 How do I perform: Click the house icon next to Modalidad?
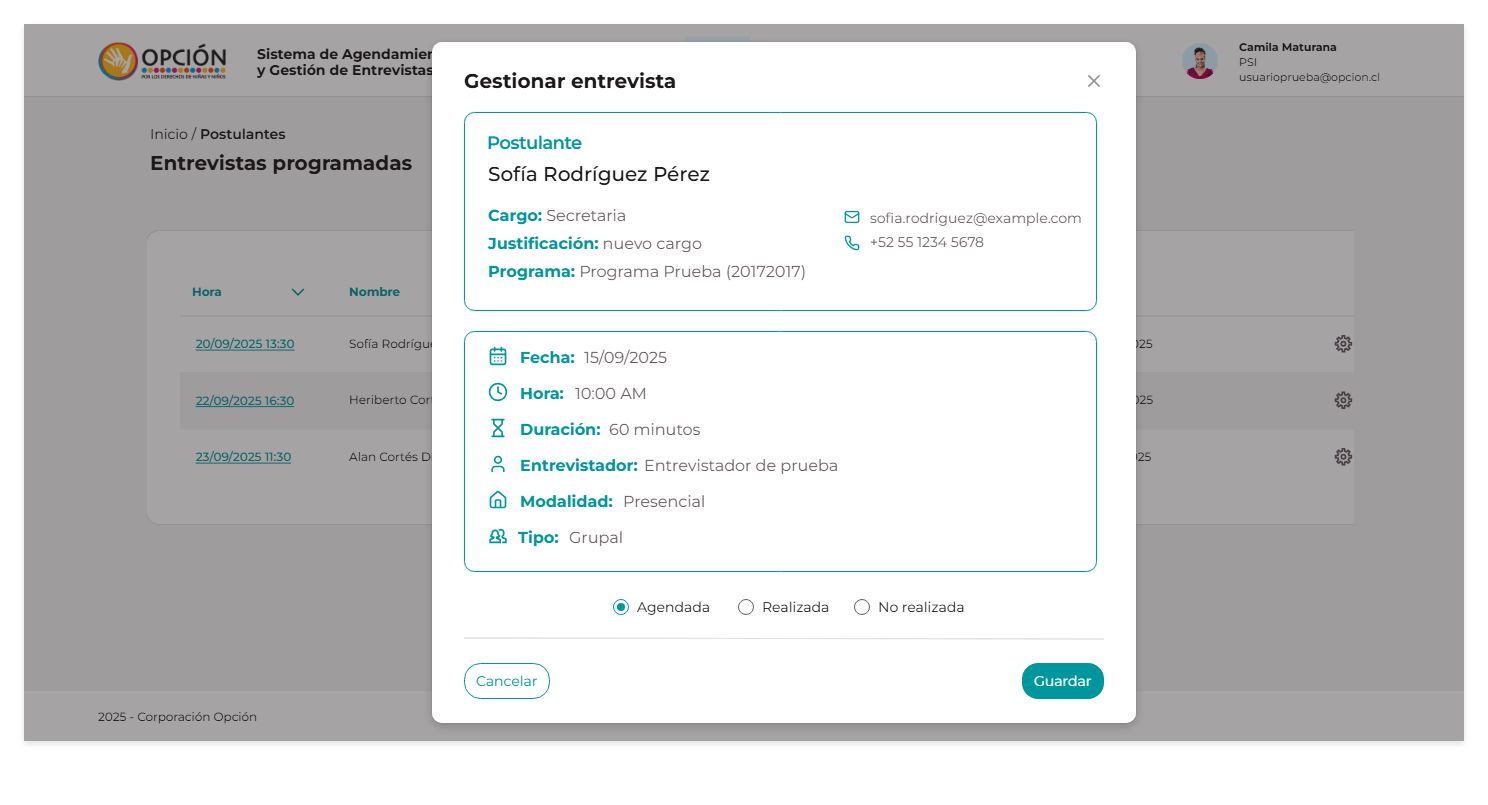coord(497,500)
